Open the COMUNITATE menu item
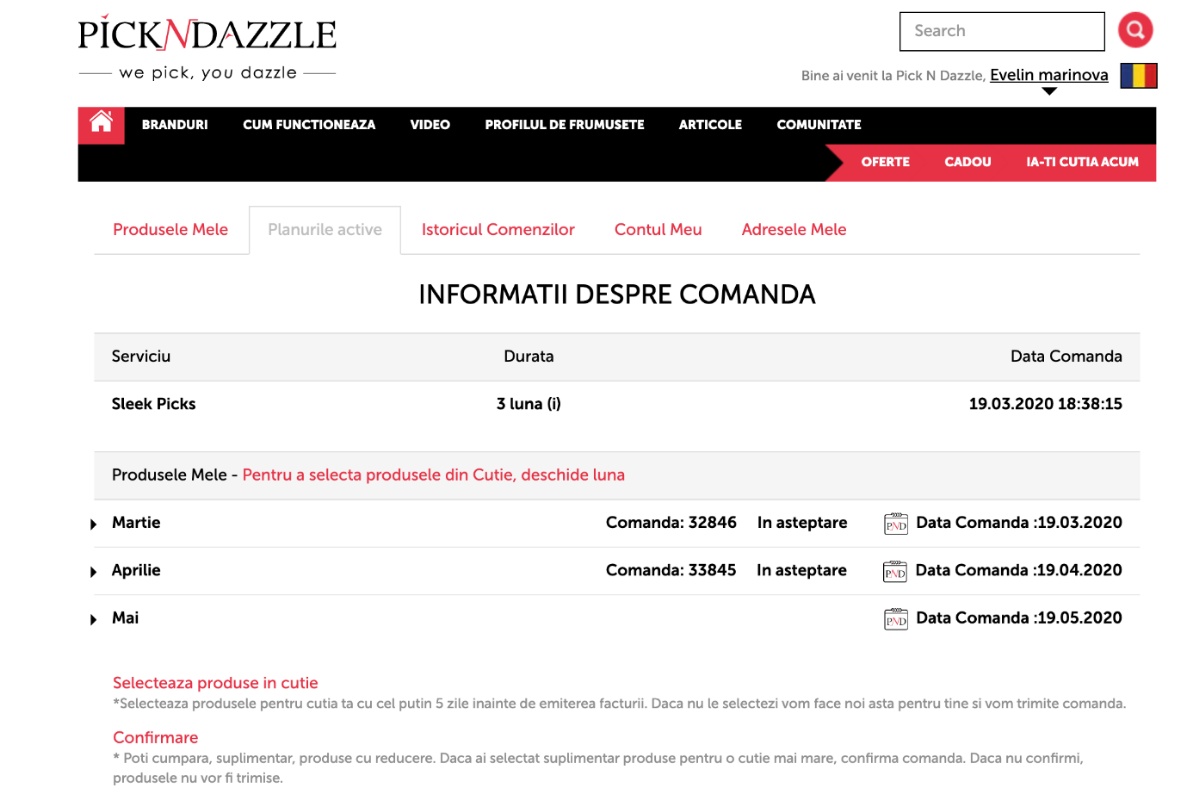 [819, 125]
